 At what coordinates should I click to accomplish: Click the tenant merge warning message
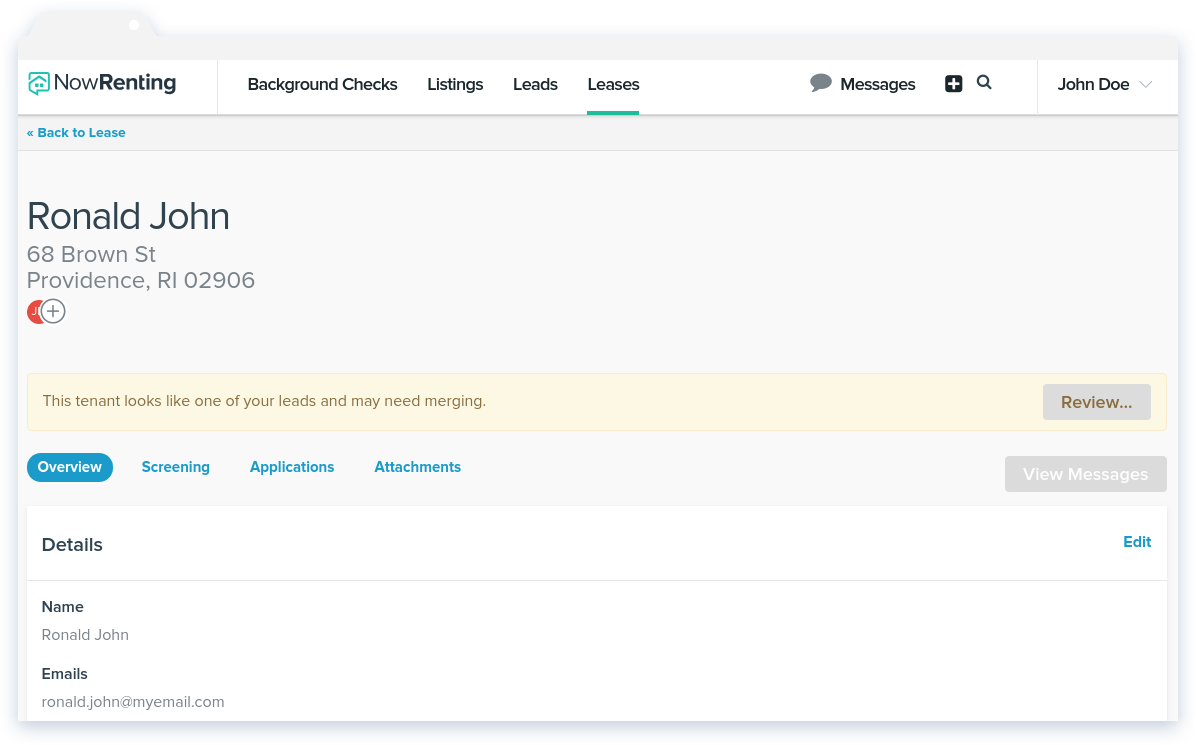pyautogui.click(x=264, y=401)
